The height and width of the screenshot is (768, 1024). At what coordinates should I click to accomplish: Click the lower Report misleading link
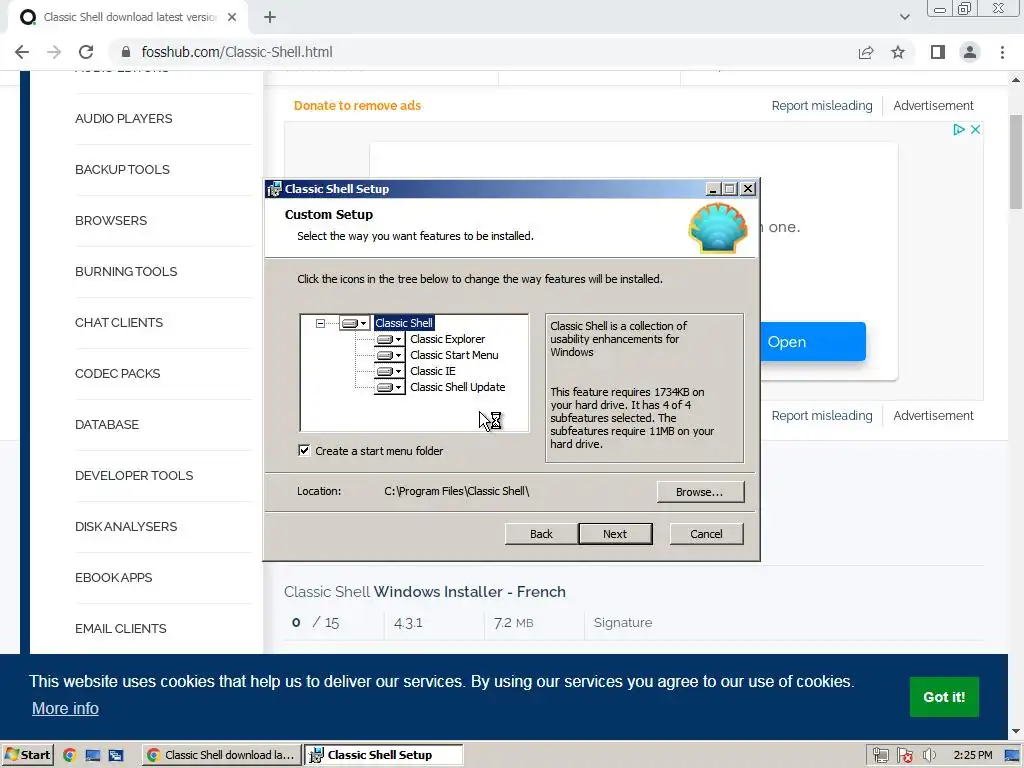(822, 416)
